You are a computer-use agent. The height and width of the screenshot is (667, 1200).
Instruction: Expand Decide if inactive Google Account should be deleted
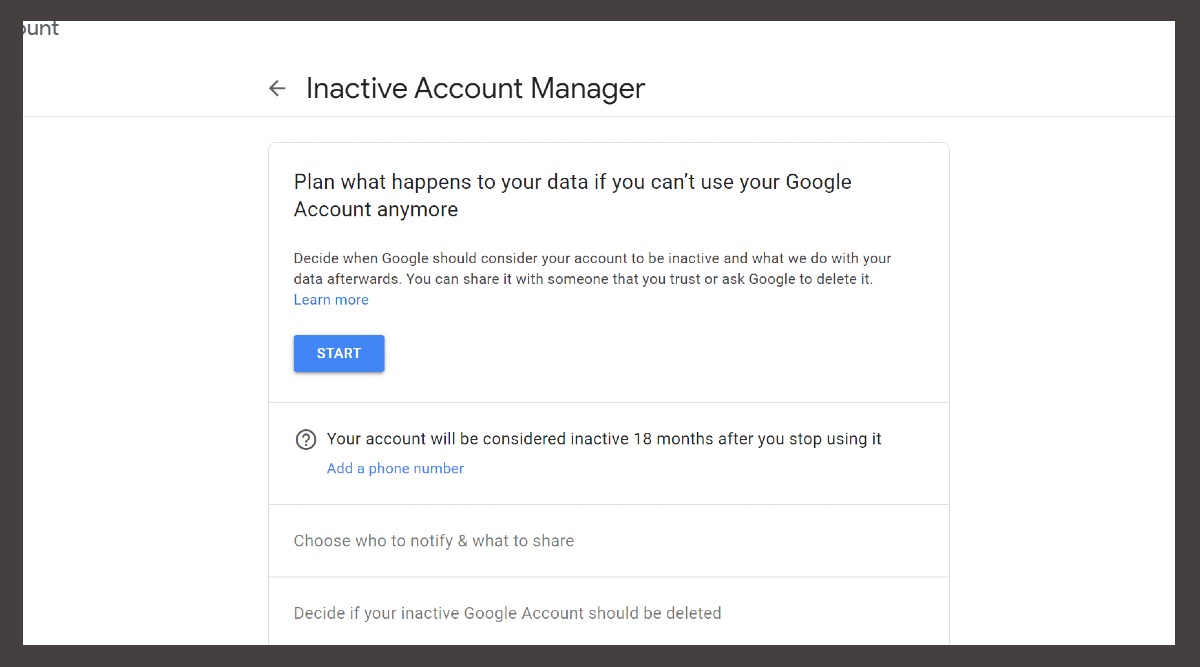507,613
